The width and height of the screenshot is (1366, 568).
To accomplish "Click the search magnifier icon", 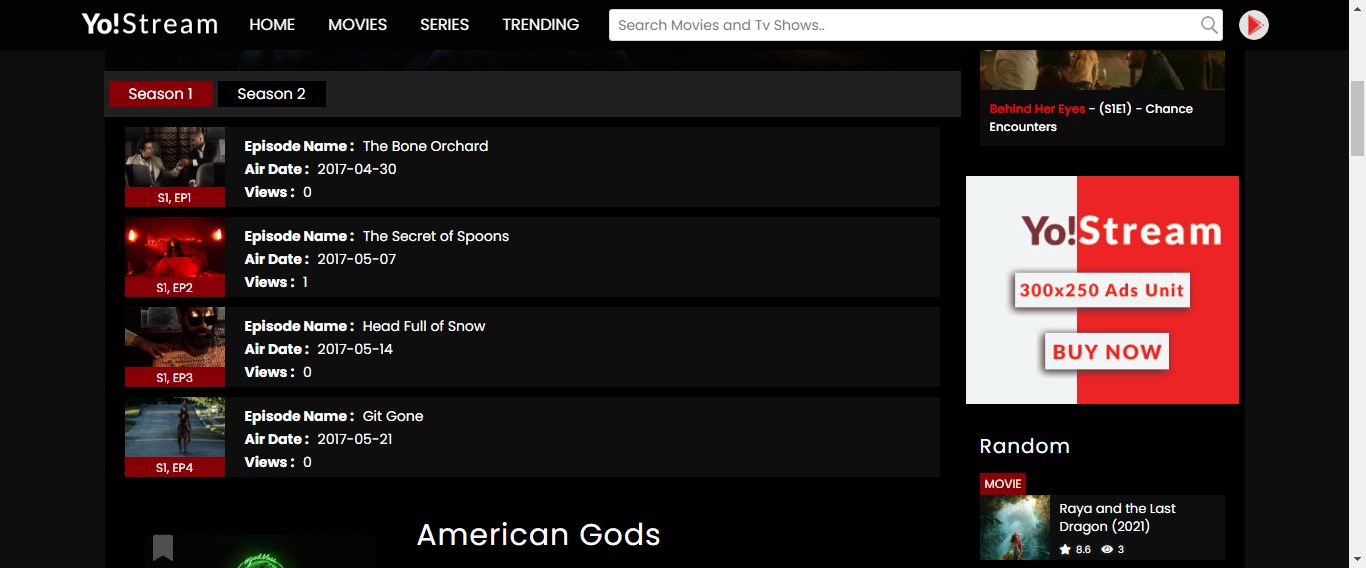I will [1209, 25].
